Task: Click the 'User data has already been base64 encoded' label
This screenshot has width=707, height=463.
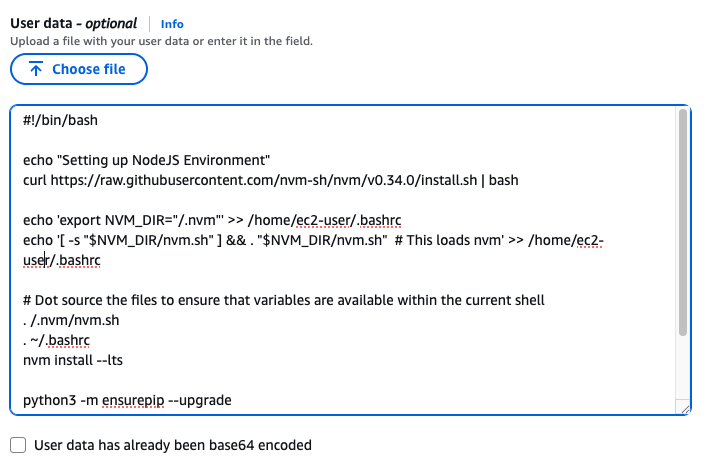Action: [173, 445]
